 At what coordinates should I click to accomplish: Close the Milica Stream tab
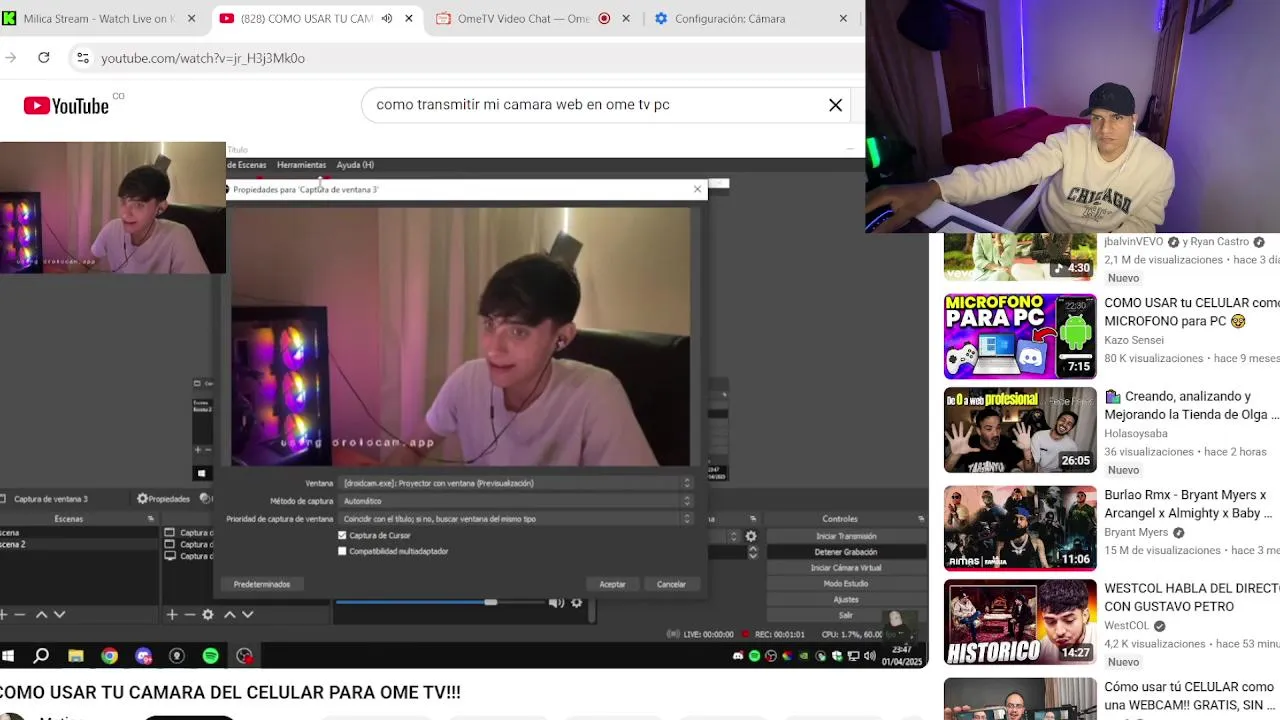point(191,18)
